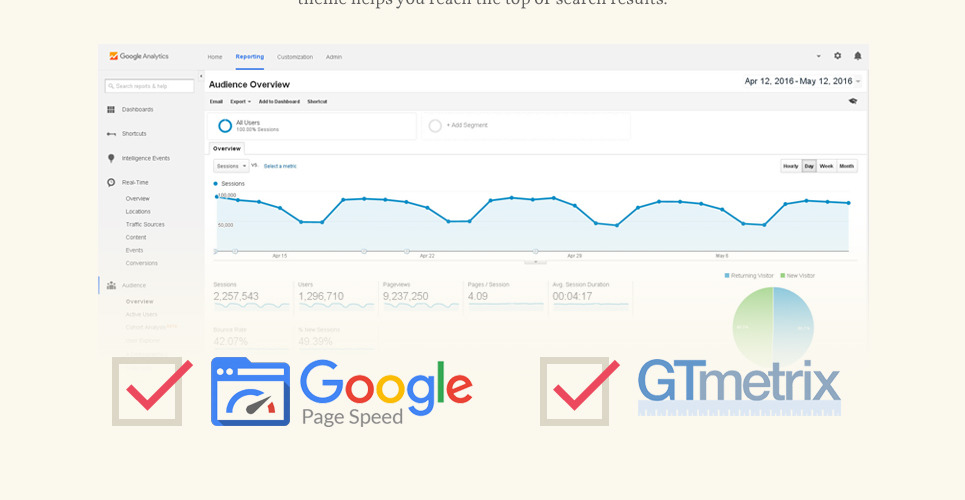The image size is (965, 500).
Task: Click the graduation cap education icon
Action: point(853,101)
